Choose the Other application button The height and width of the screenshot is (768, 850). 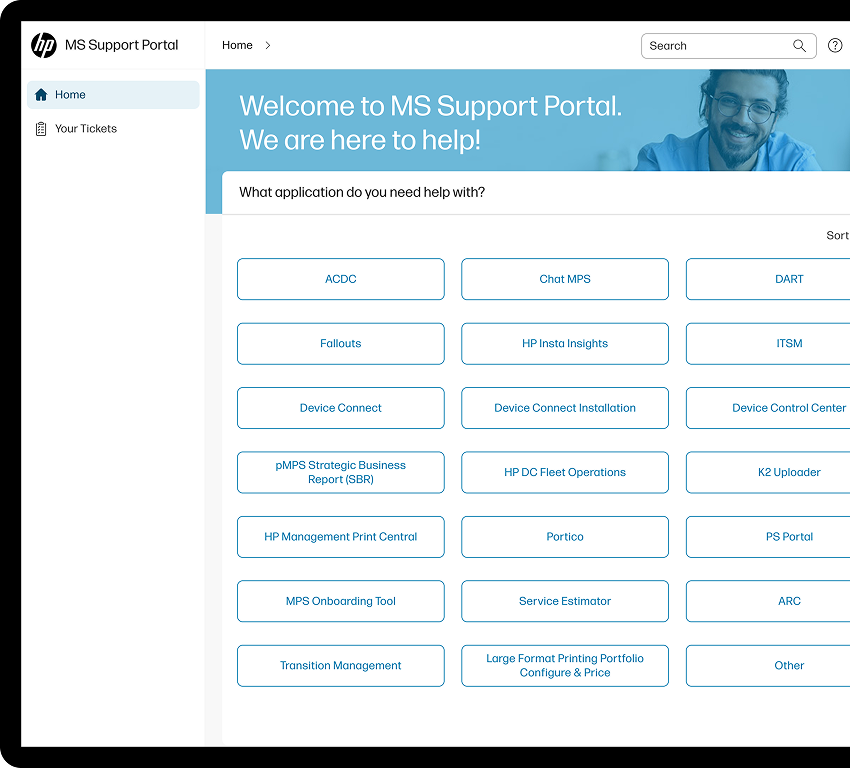[768, 666]
